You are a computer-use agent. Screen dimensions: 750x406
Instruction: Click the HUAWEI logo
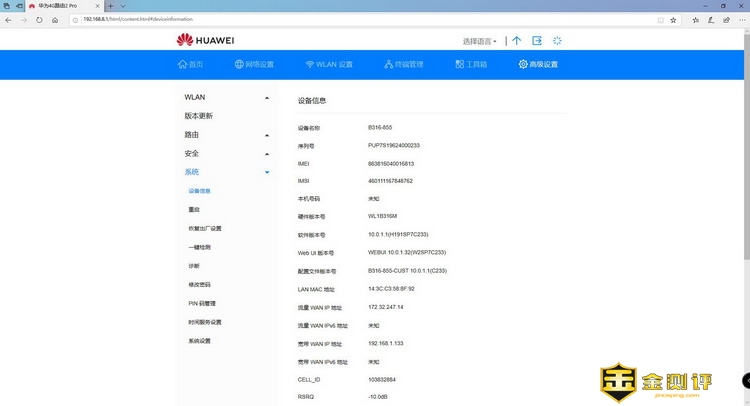point(204,41)
